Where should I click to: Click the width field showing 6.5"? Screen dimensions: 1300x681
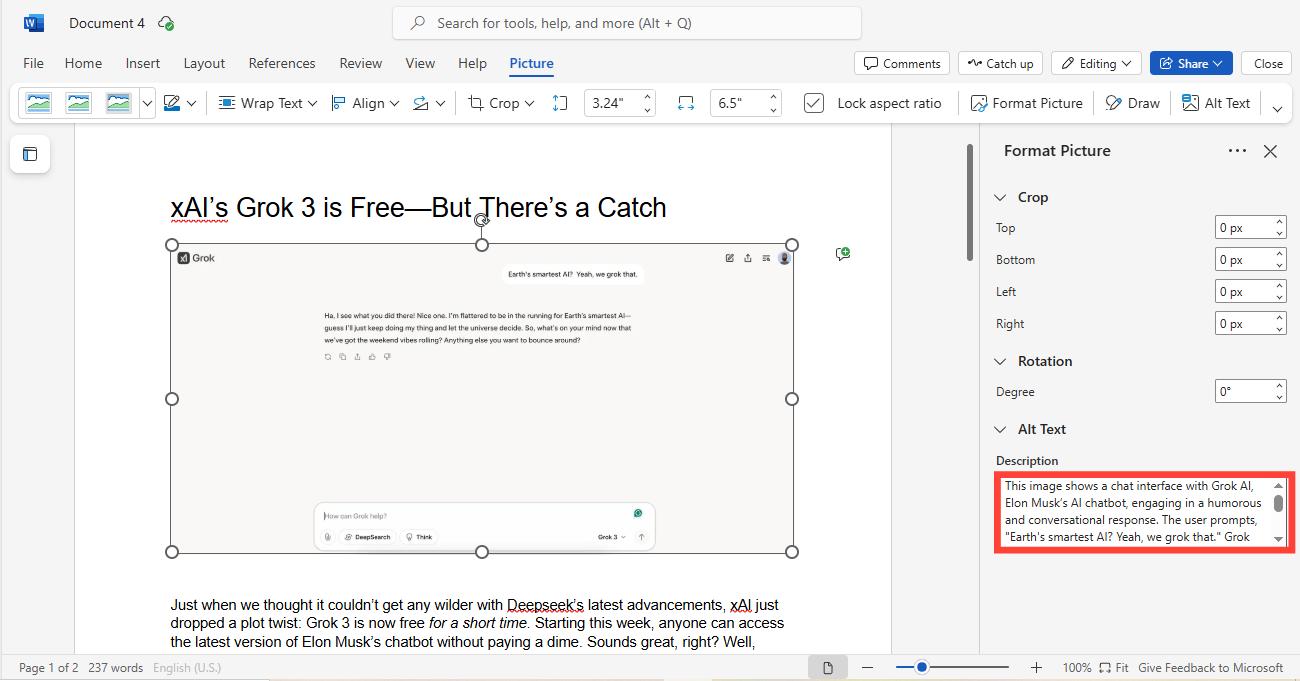point(738,103)
